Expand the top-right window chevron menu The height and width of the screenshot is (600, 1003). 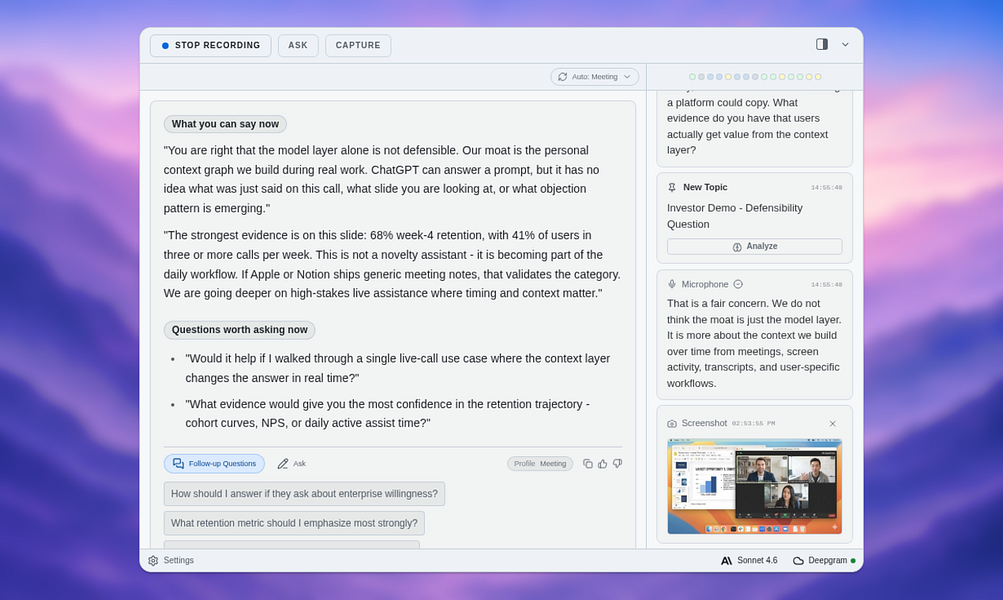(845, 45)
